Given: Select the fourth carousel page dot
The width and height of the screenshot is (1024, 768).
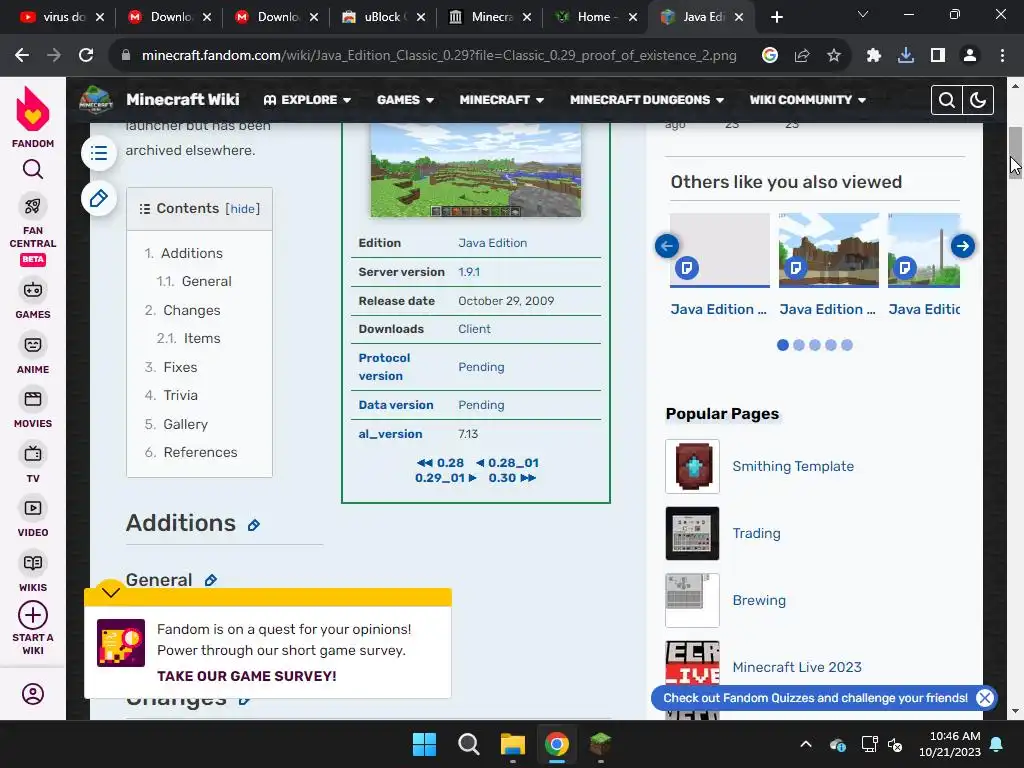Looking at the screenshot, I should pos(831,345).
